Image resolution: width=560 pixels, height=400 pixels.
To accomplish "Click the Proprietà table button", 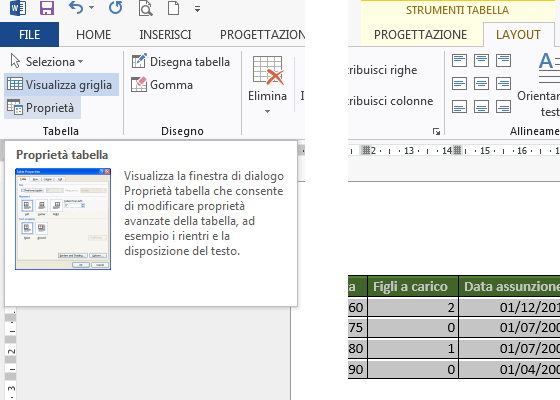I will pyautogui.click(x=42, y=108).
